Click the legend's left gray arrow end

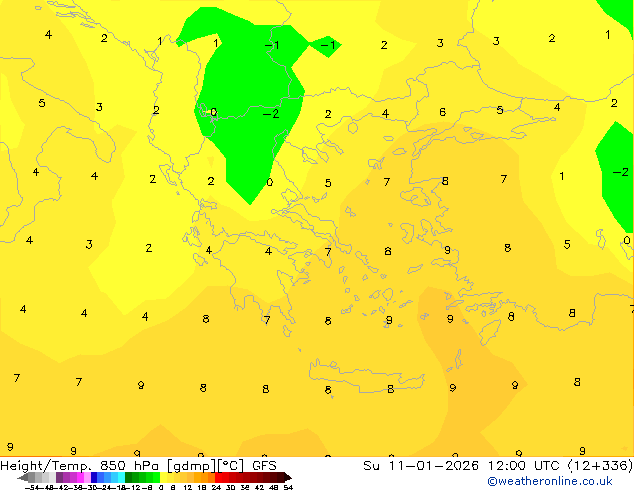coord(22,478)
